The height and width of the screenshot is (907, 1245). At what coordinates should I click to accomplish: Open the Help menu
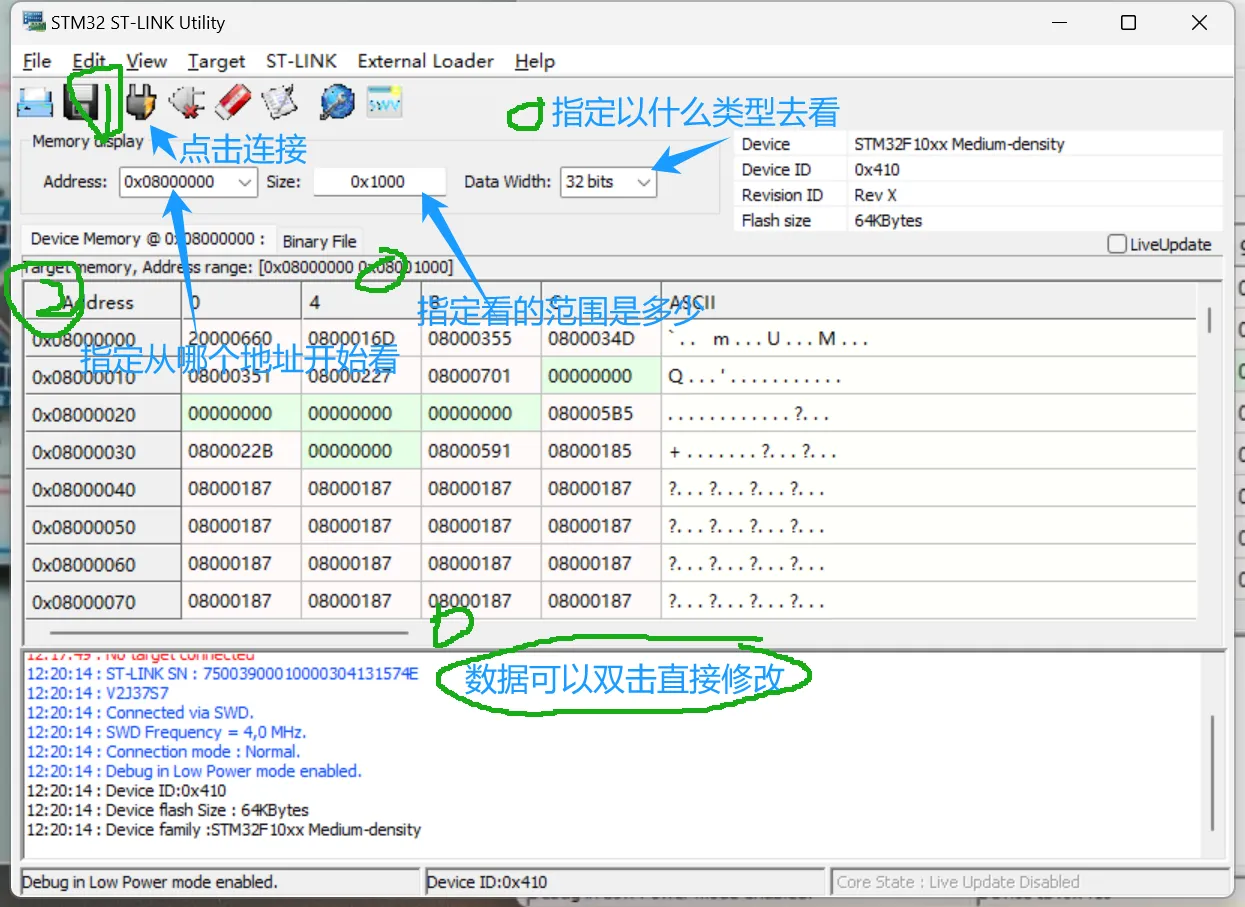pos(535,61)
